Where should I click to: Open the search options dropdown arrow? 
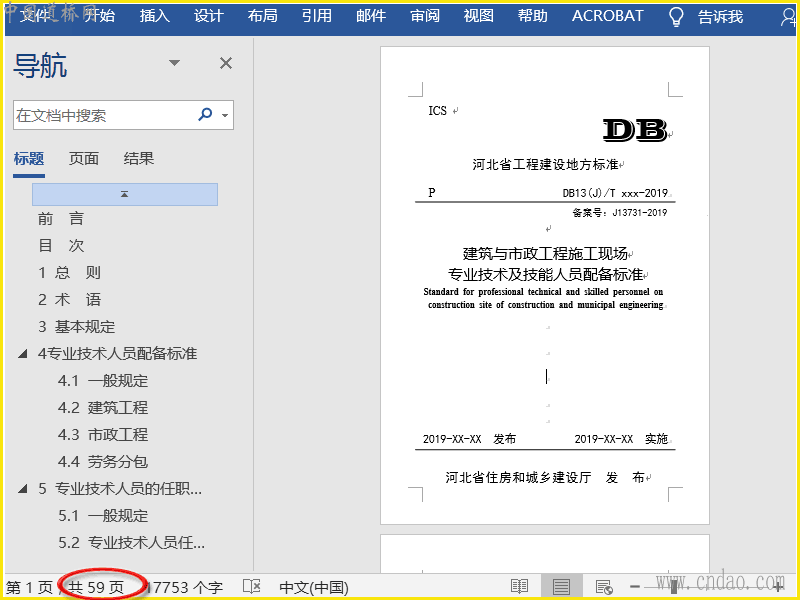pos(225,116)
